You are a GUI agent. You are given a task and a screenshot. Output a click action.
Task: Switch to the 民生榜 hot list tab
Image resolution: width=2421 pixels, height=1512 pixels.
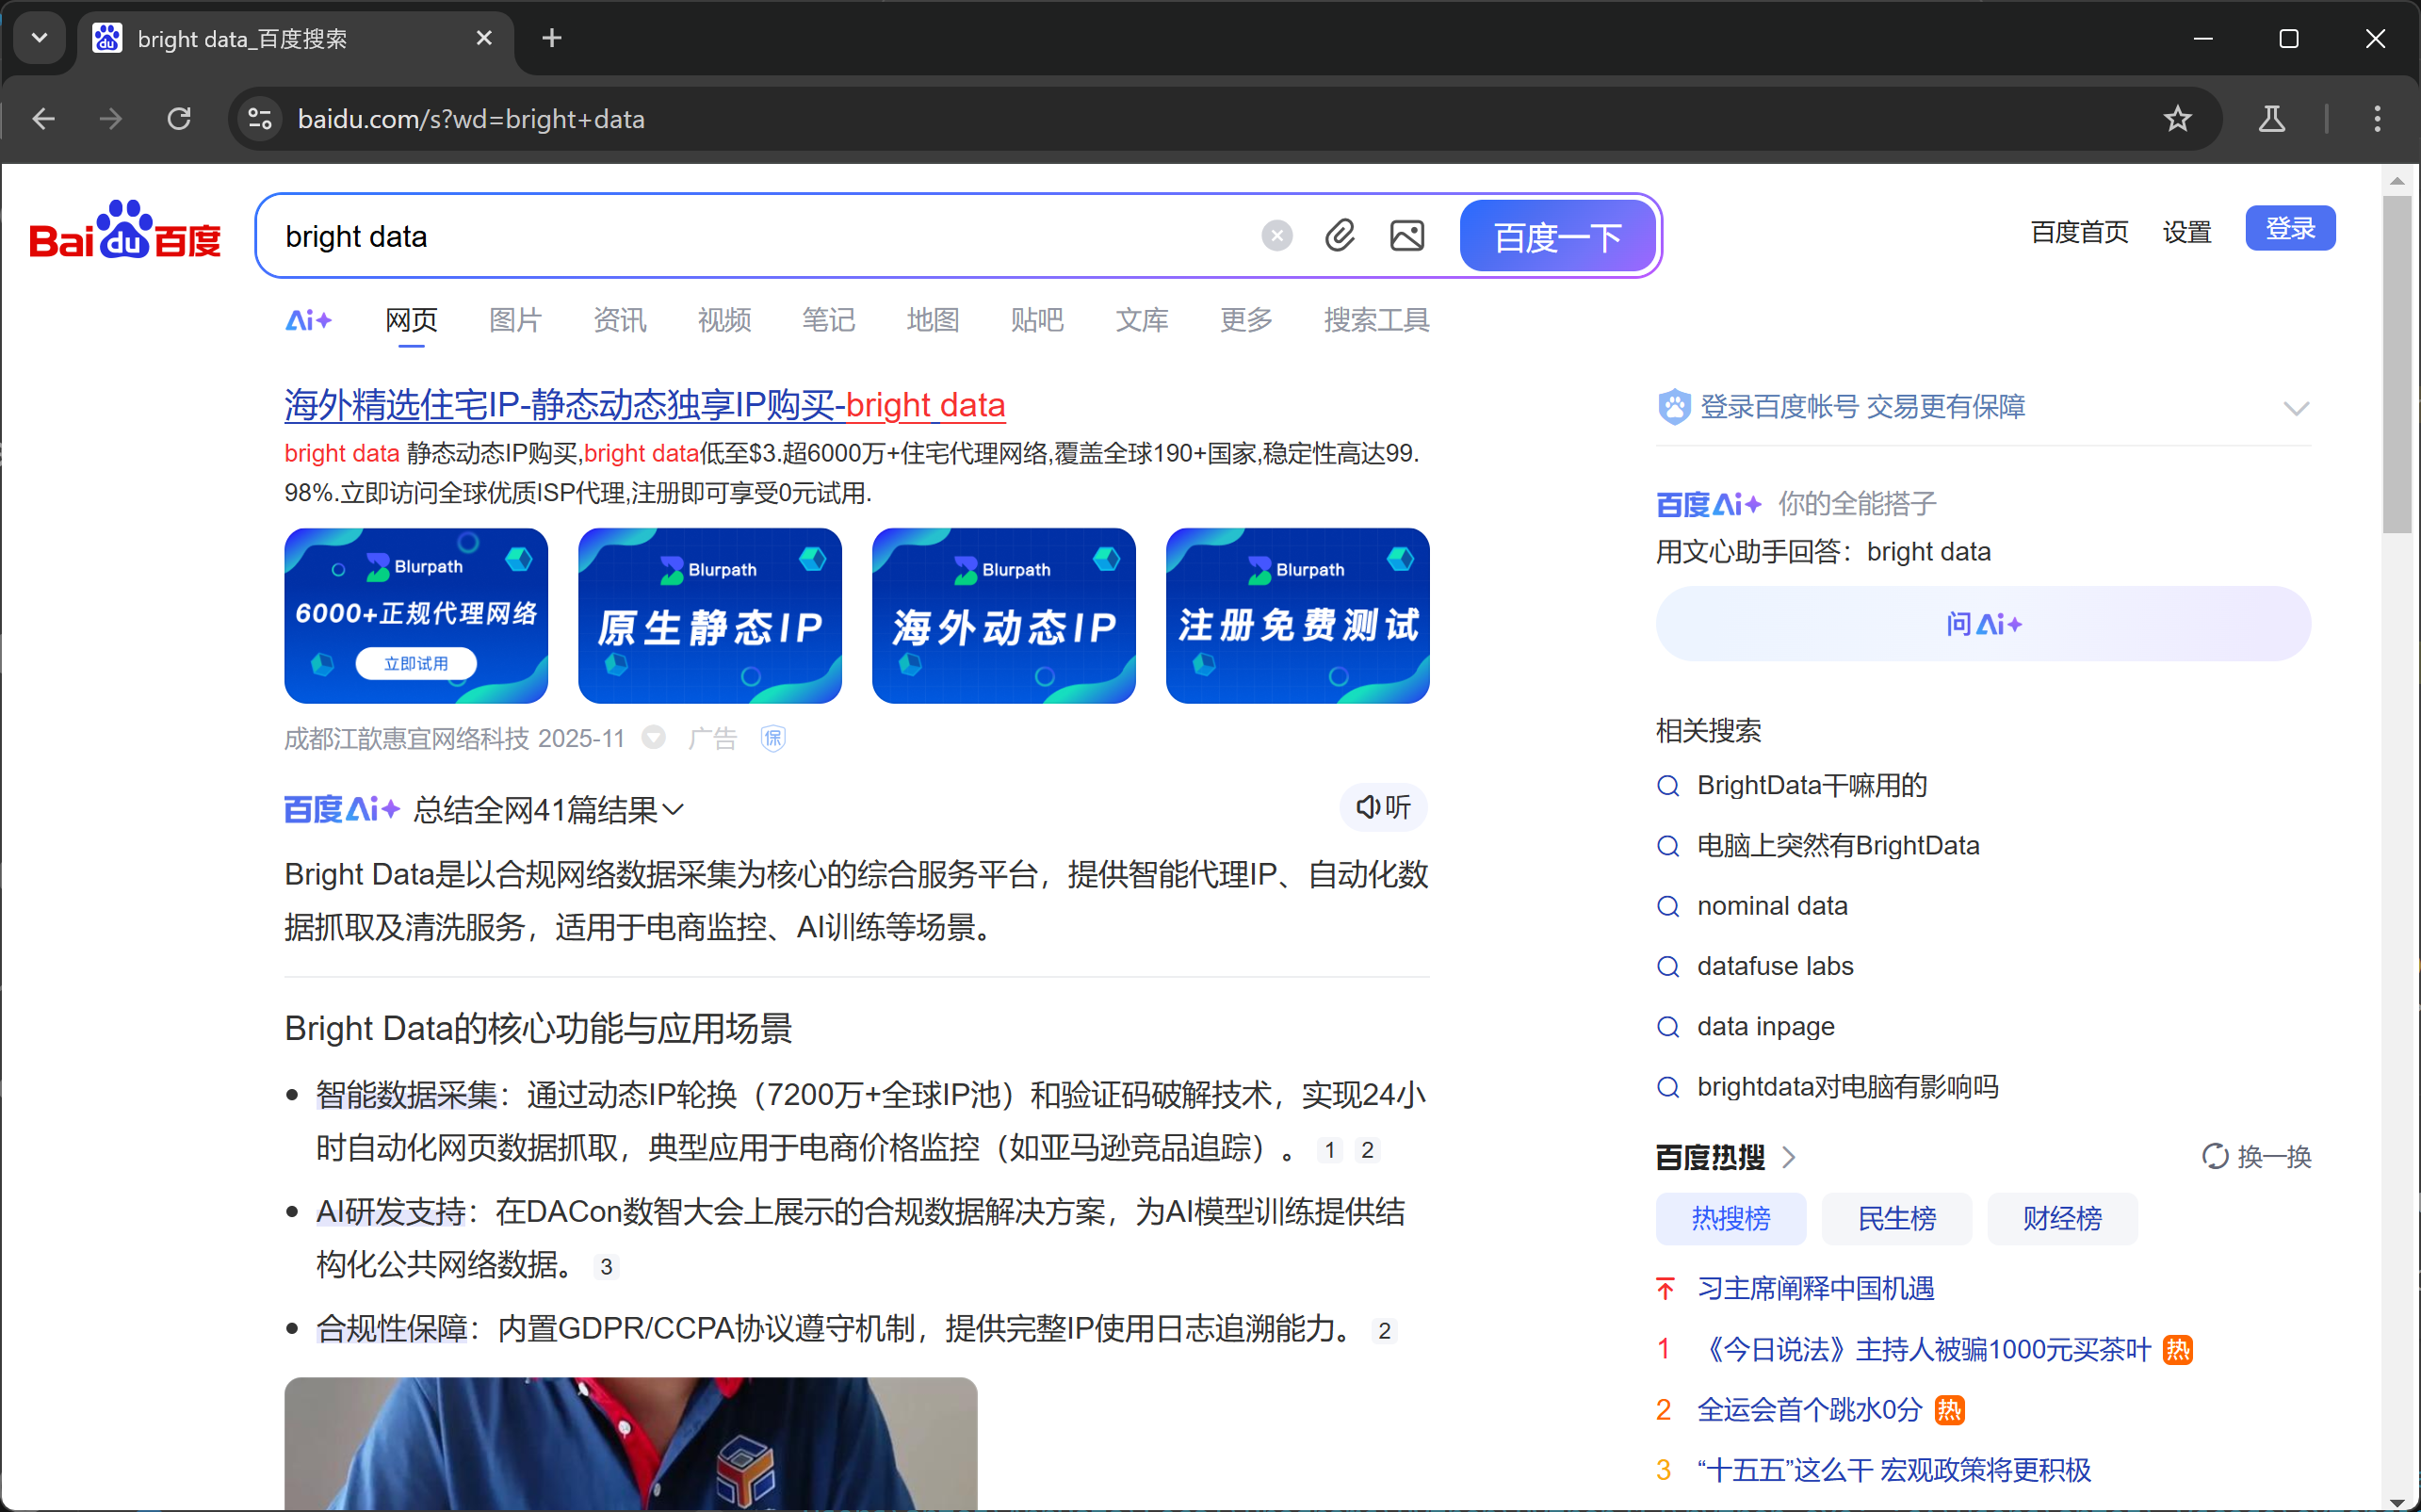coord(1895,1218)
